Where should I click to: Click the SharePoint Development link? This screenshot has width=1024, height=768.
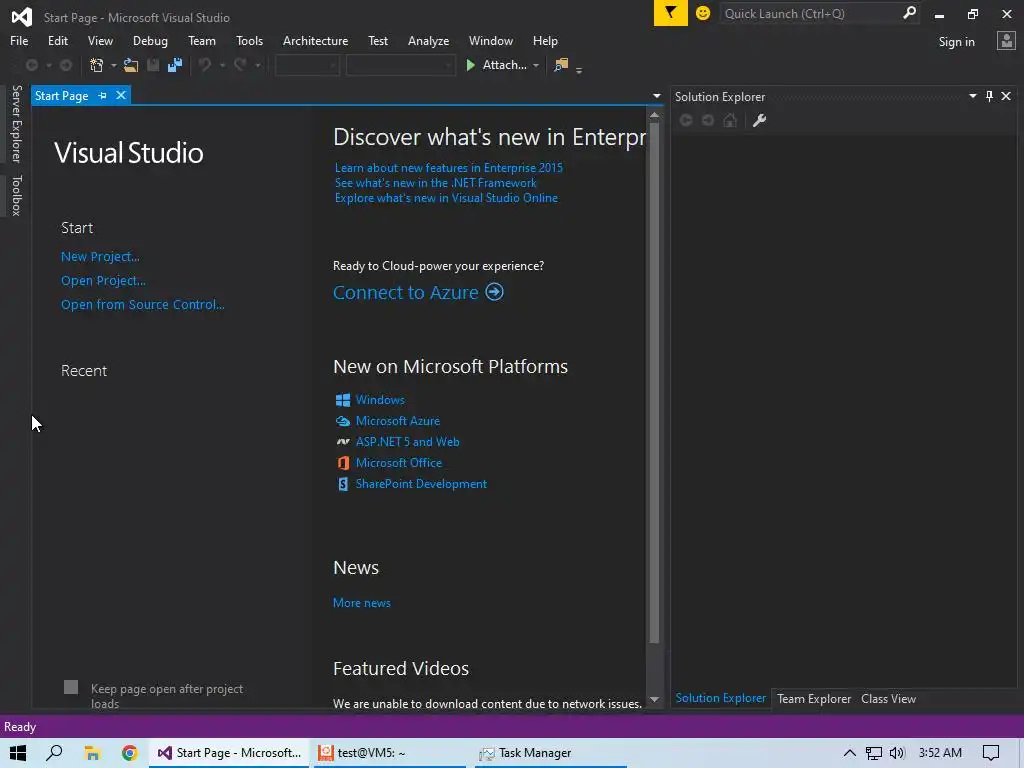pyautogui.click(x=421, y=484)
